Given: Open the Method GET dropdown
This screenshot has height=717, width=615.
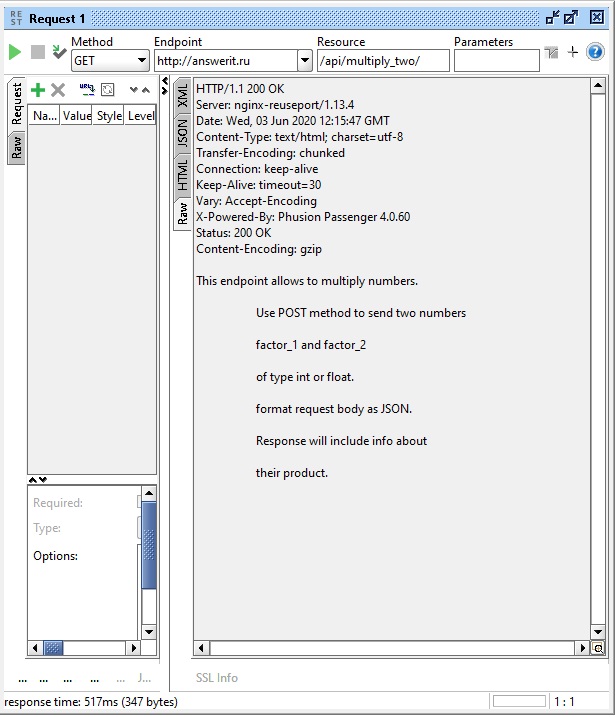Looking at the screenshot, I should click(110, 61).
